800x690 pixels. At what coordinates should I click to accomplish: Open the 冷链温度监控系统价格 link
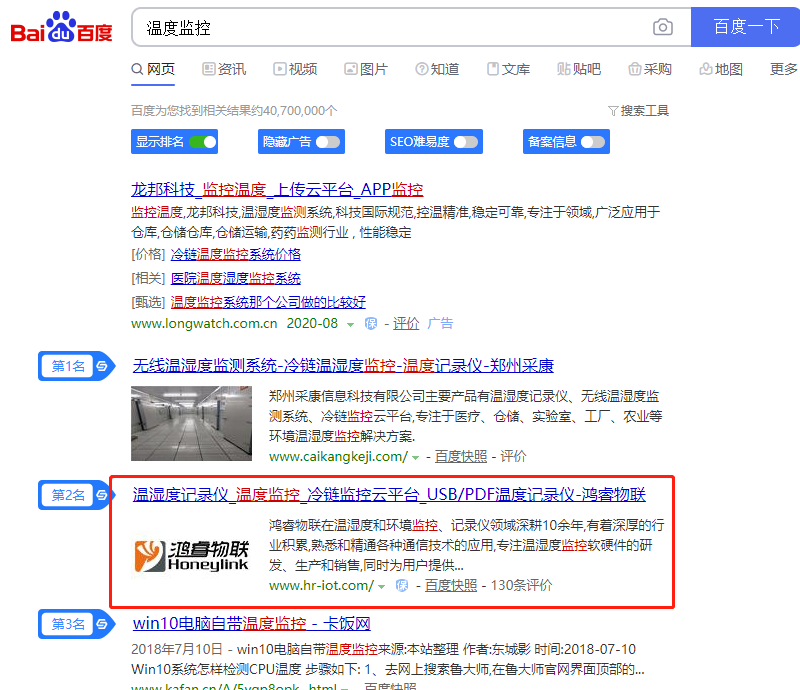(x=236, y=254)
